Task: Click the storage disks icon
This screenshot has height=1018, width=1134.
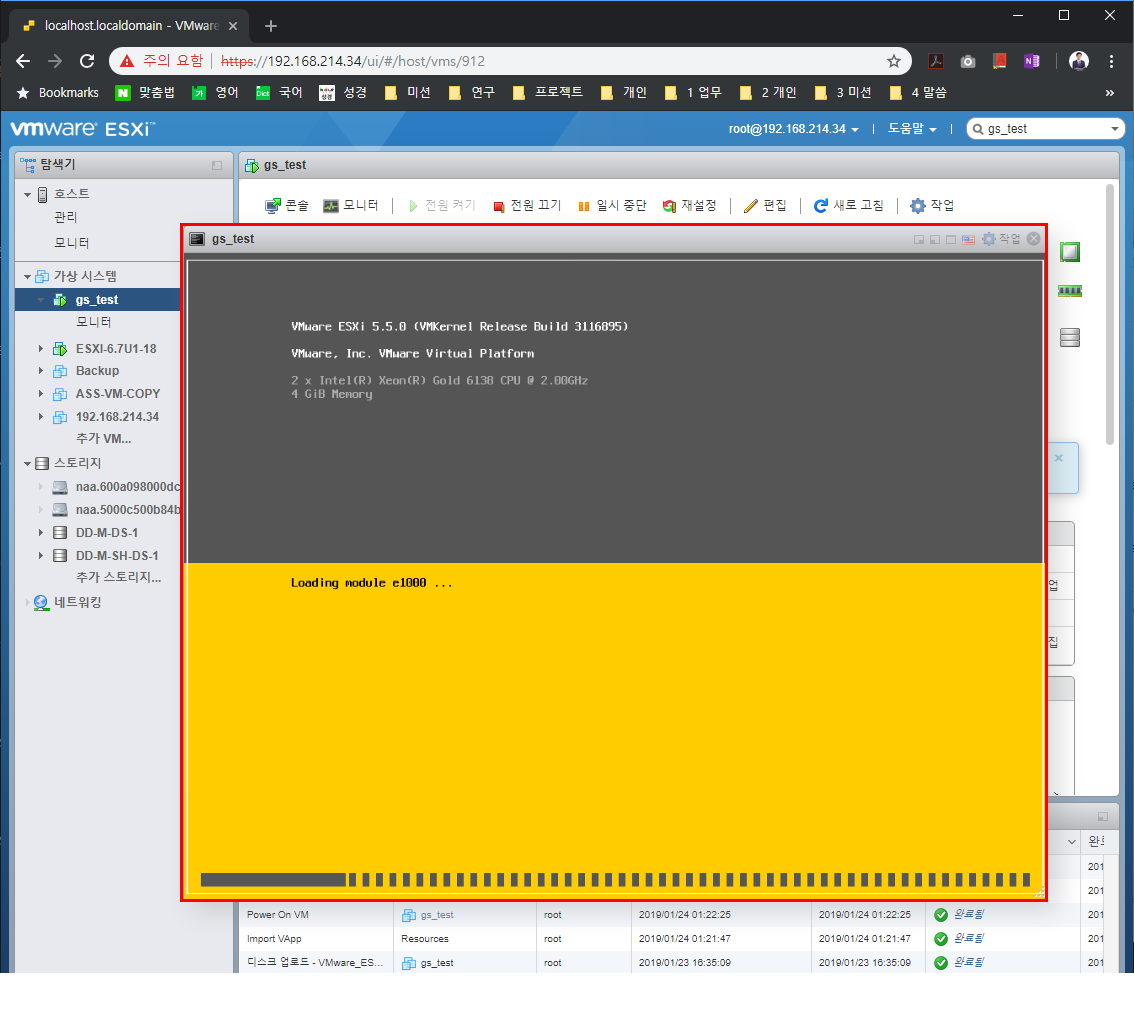Action: coord(1070,338)
